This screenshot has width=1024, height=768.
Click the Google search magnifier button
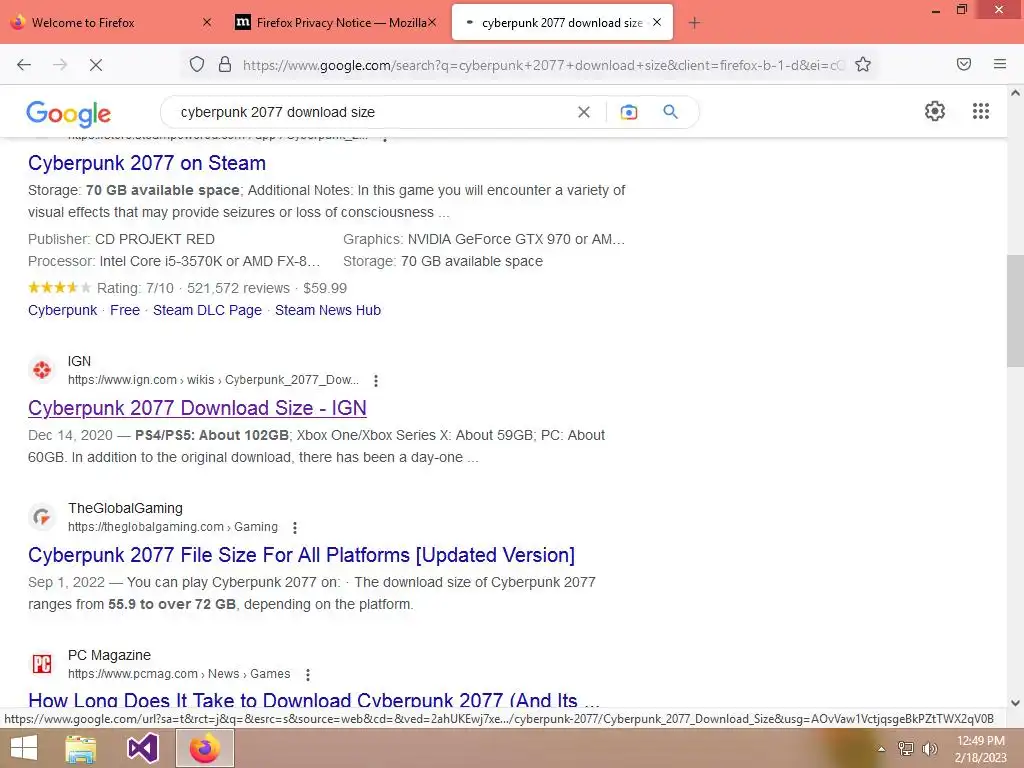click(670, 112)
